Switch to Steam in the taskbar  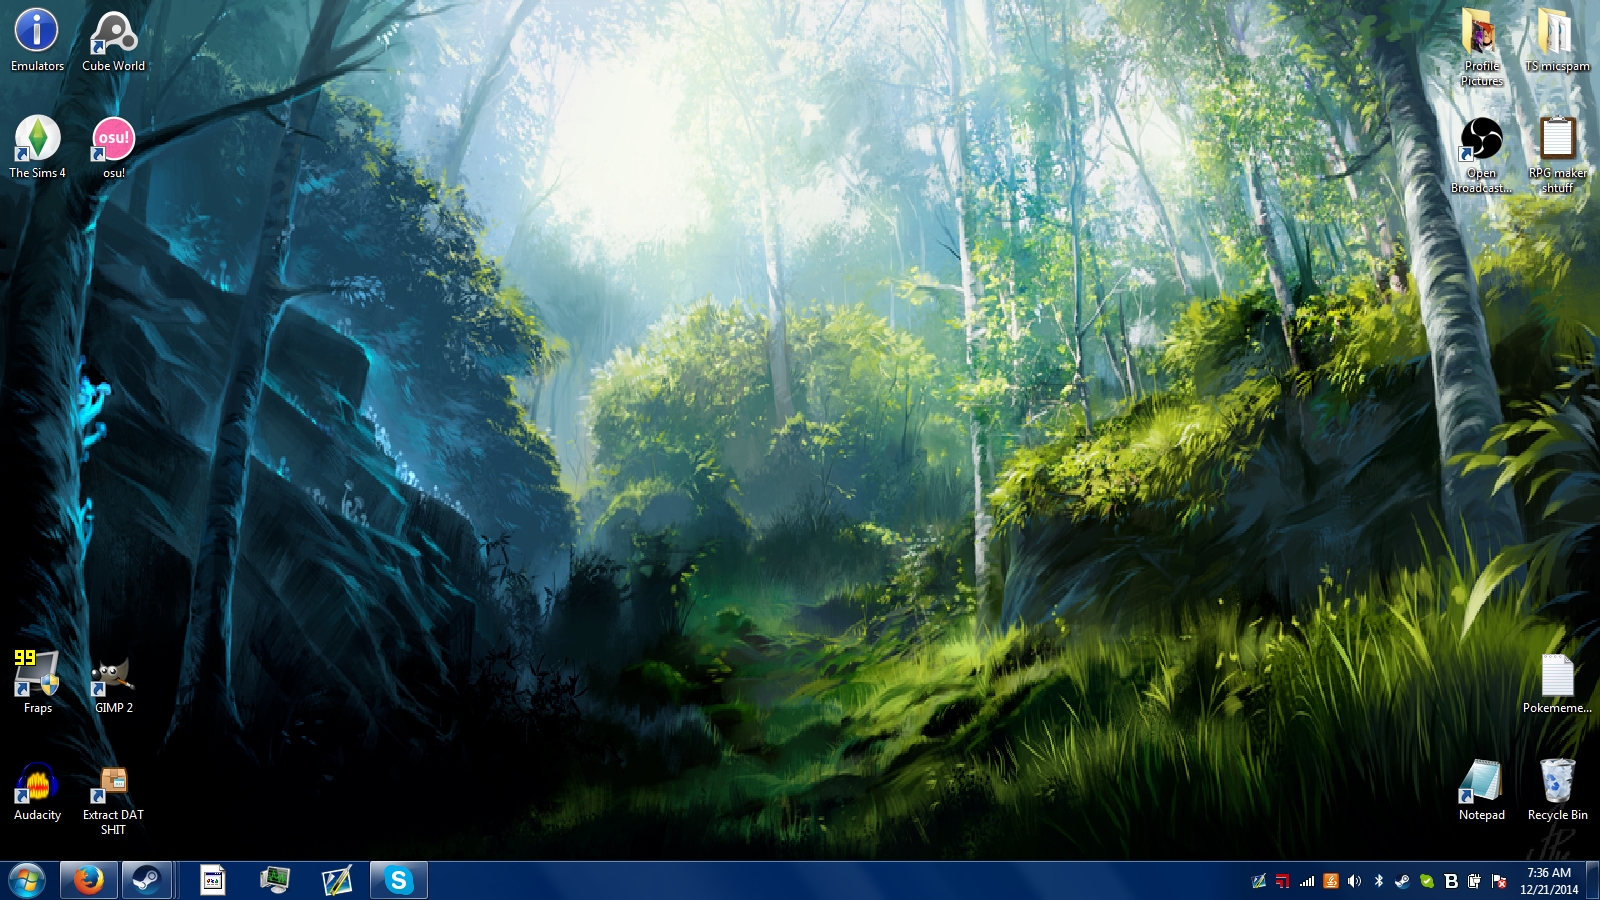pos(147,880)
